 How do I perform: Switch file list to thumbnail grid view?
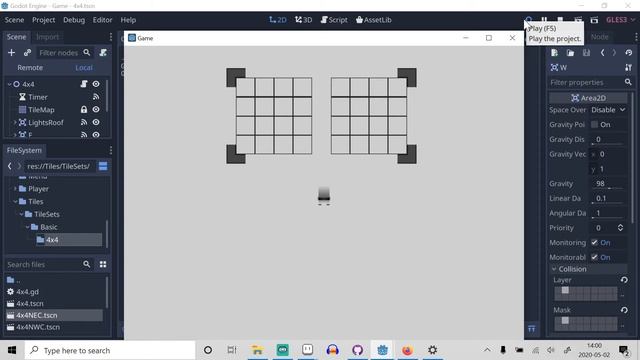(x=103, y=264)
